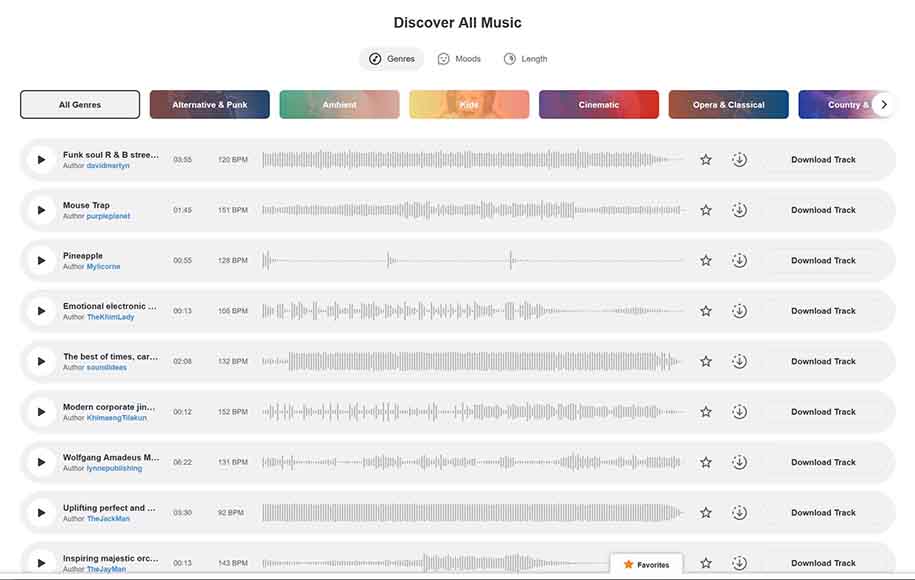Click download icon for Pineapple

click(739, 260)
